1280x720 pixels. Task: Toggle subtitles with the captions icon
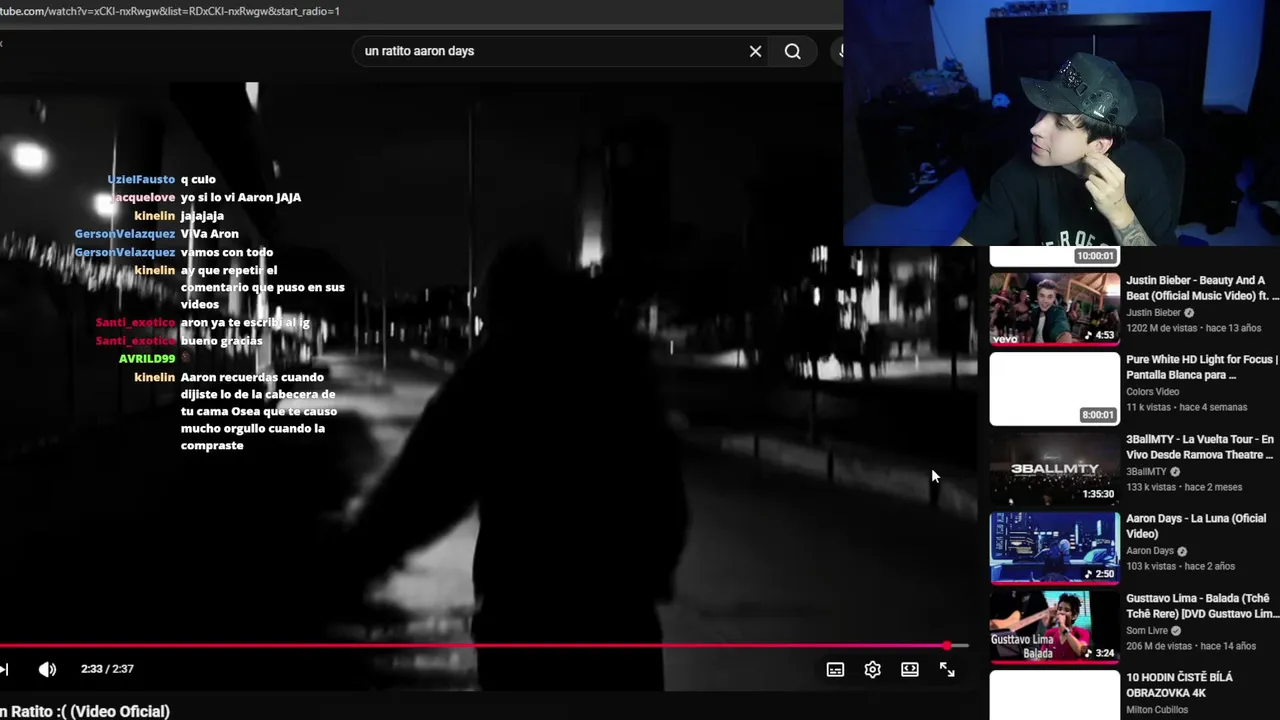[x=835, y=670]
